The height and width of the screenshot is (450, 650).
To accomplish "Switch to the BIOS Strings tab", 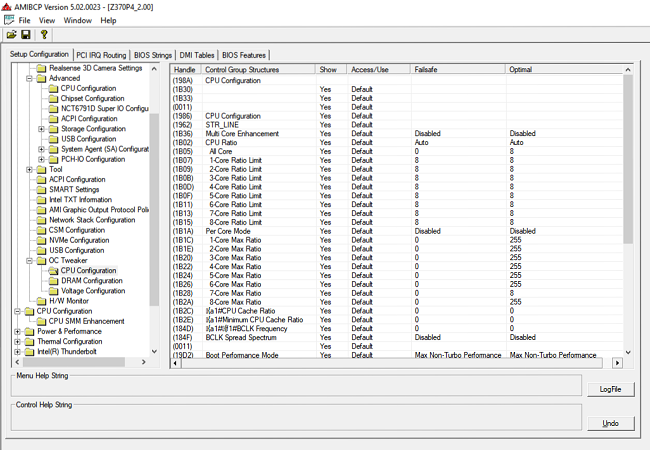I will 153,55.
